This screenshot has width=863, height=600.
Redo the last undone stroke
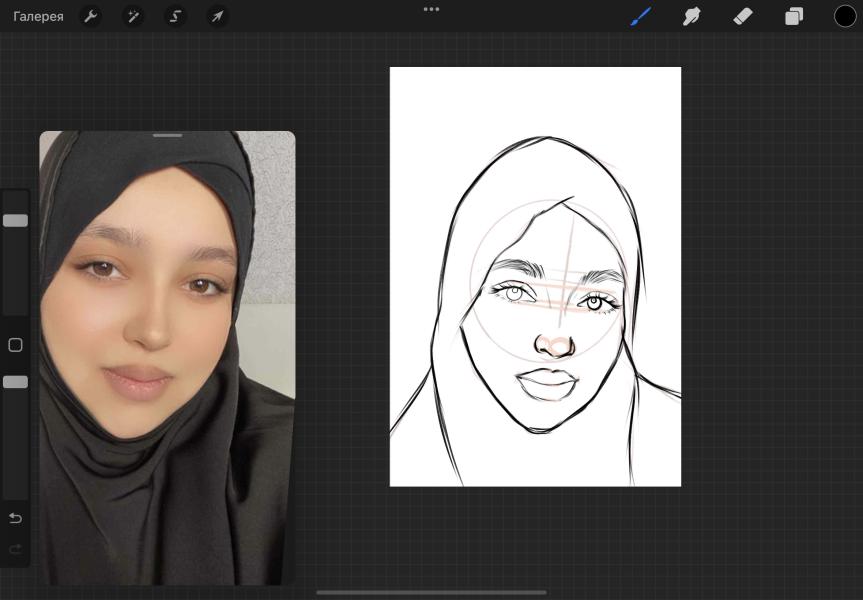(x=15, y=549)
